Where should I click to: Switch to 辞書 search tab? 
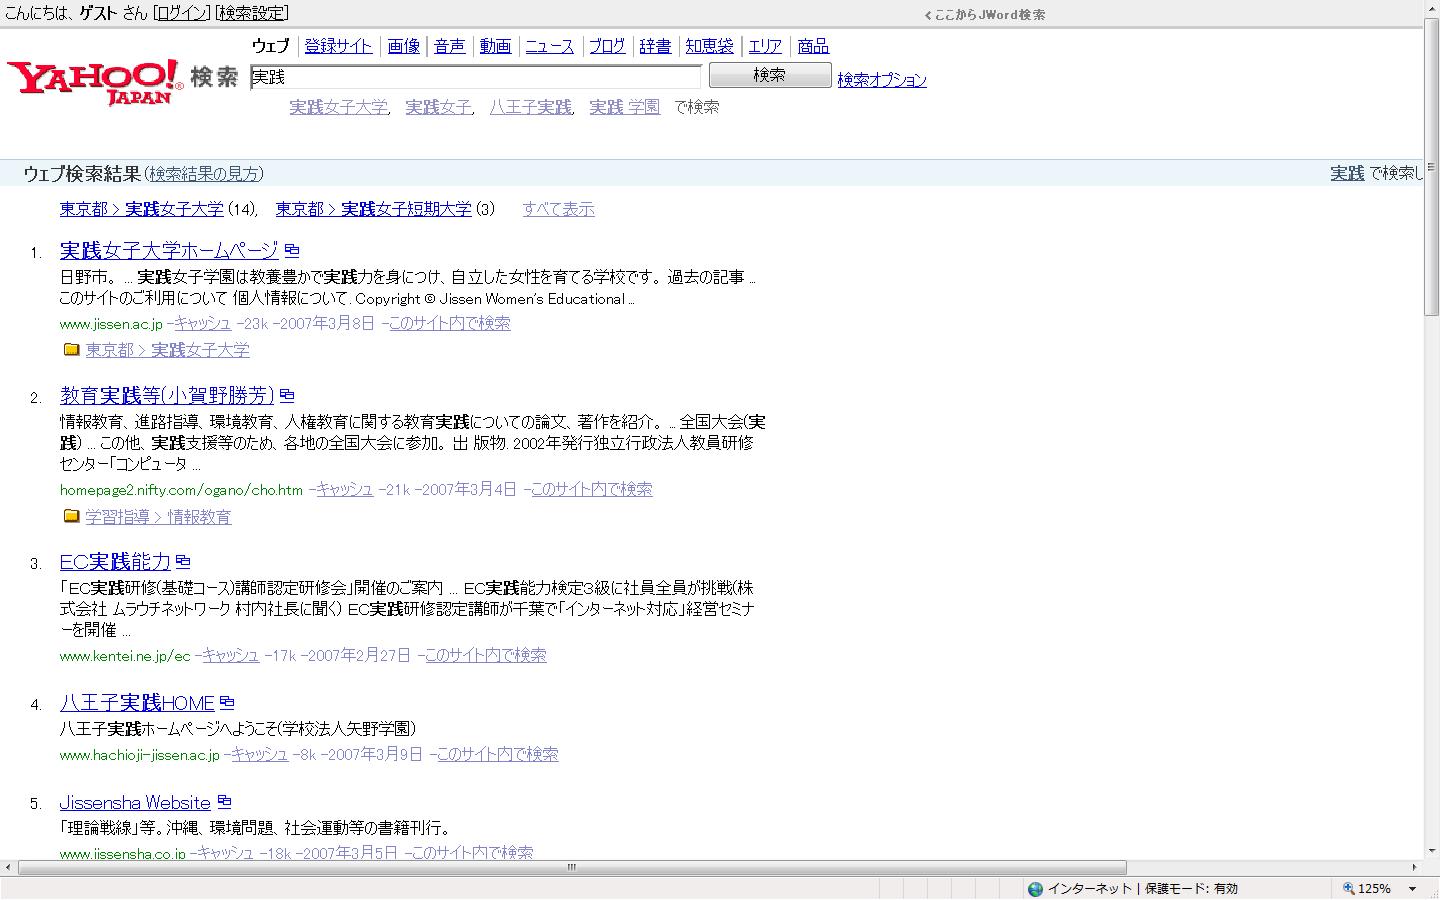tap(656, 46)
